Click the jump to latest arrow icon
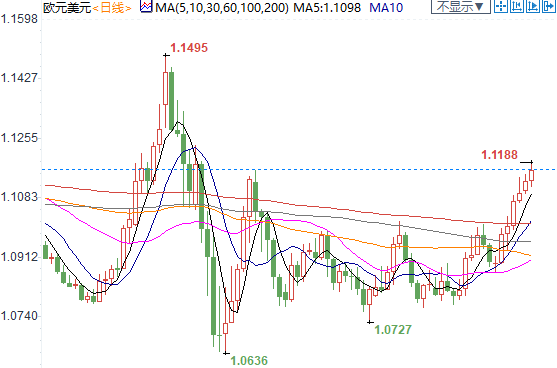557x368 pixels. (x=548, y=6)
